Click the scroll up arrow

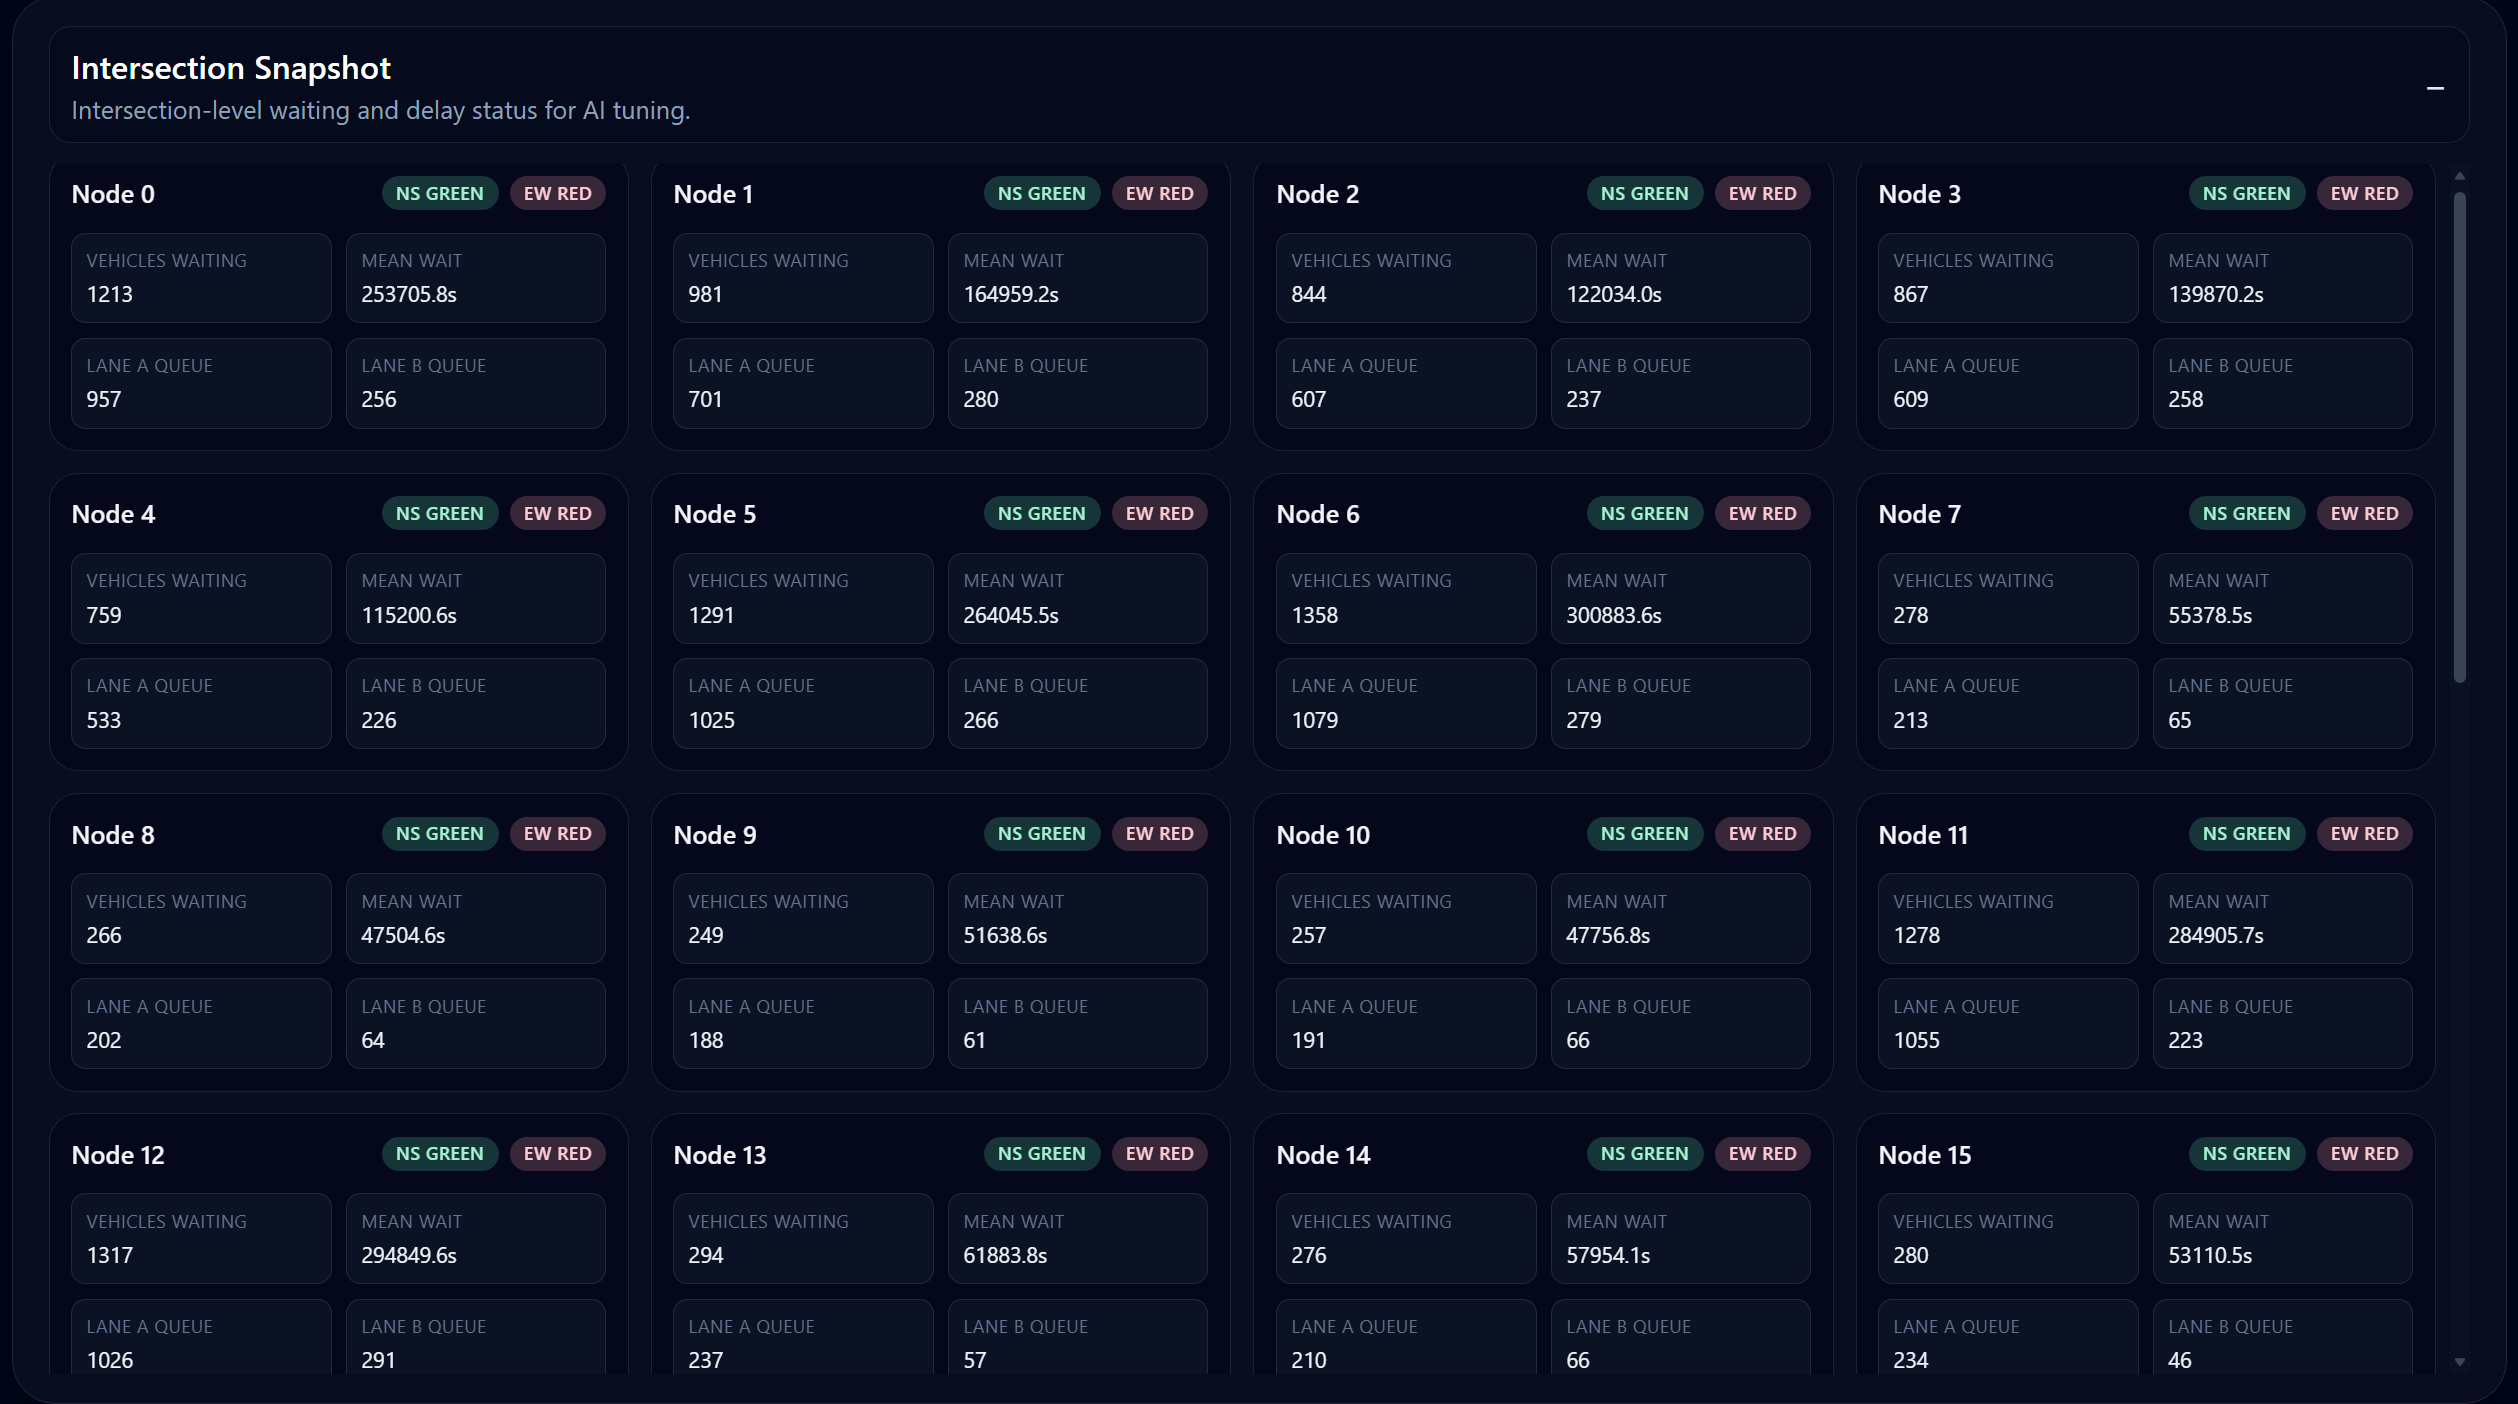[x=2459, y=176]
